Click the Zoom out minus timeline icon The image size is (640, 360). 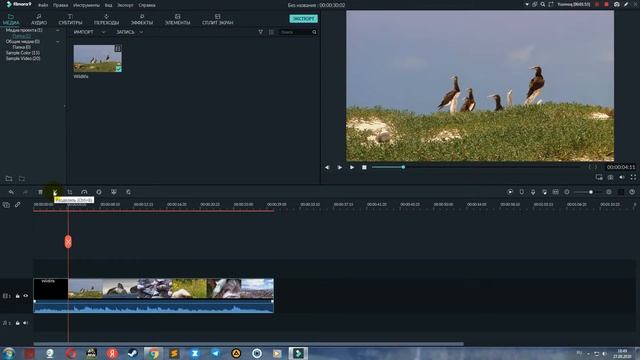click(567, 192)
